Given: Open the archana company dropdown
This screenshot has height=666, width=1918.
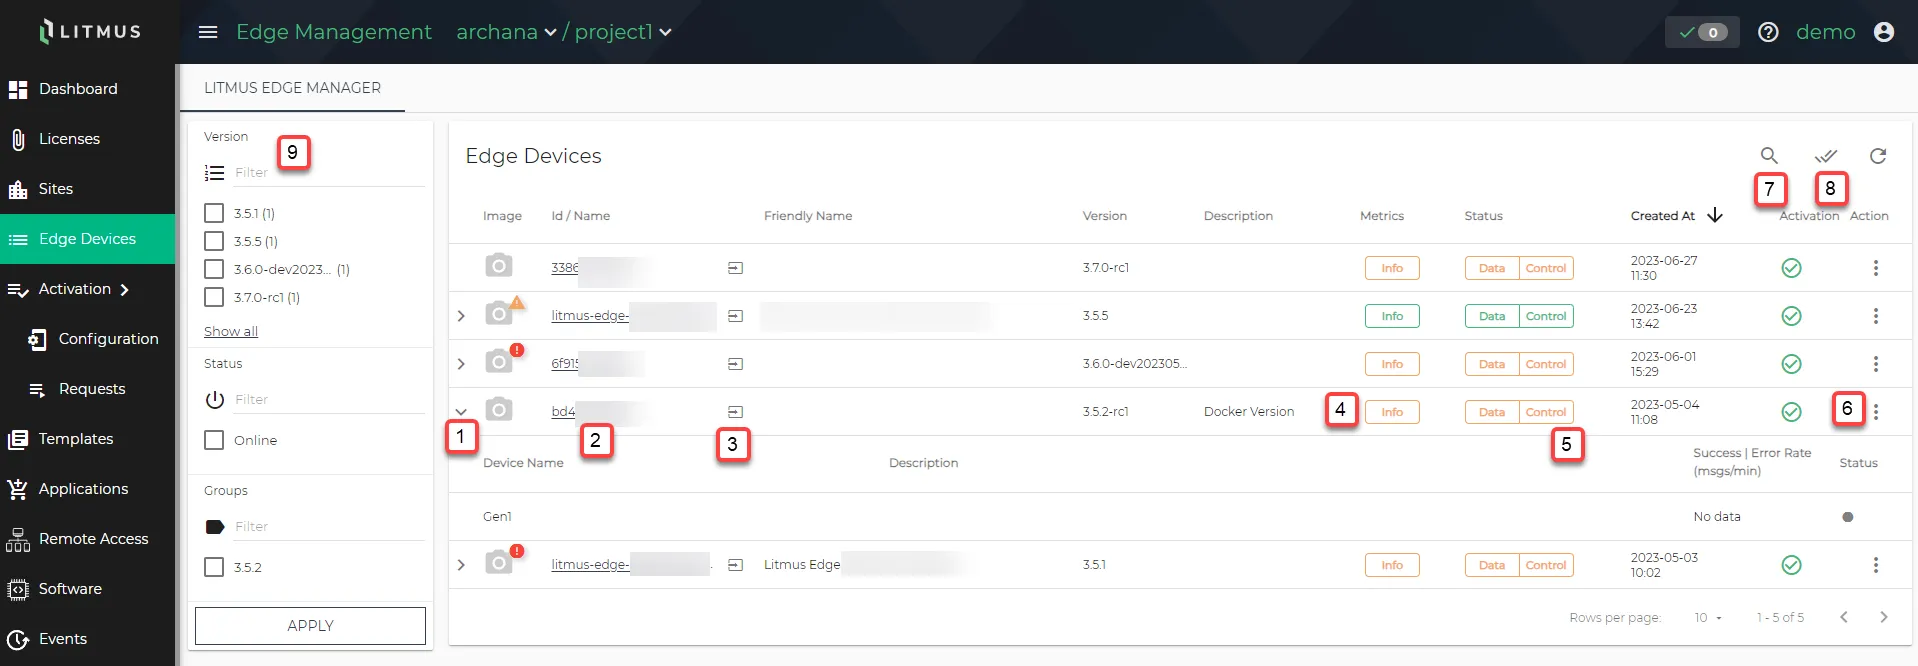Looking at the screenshot, I should click(506, 32).
